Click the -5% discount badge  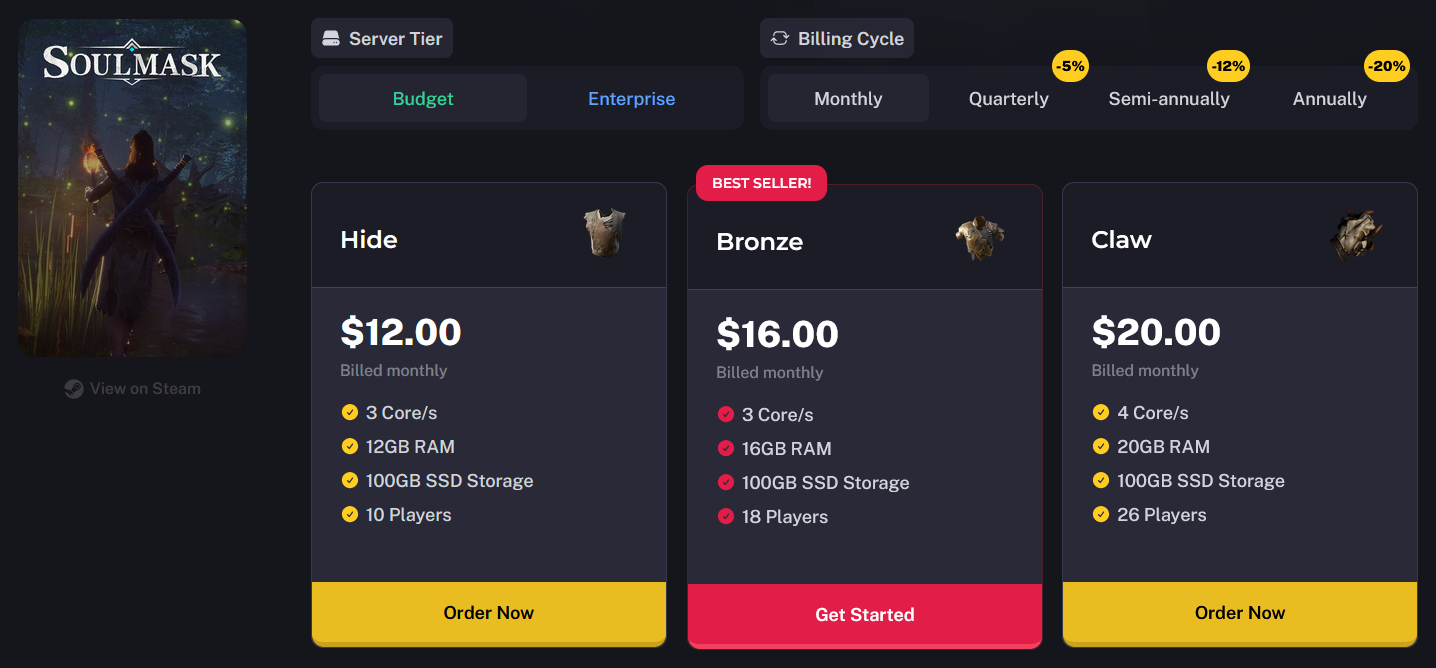point(1070,67)
